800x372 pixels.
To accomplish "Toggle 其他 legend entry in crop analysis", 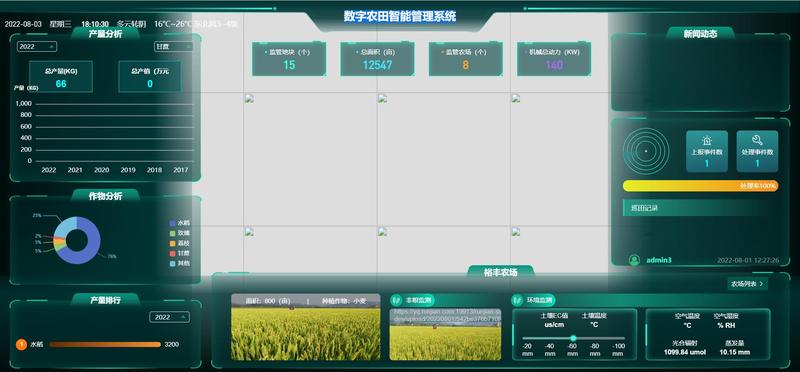I will (x=180, y=263).
